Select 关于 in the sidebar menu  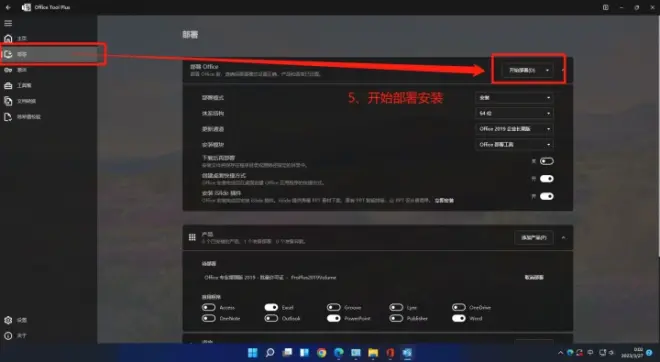tap(22, 335)
